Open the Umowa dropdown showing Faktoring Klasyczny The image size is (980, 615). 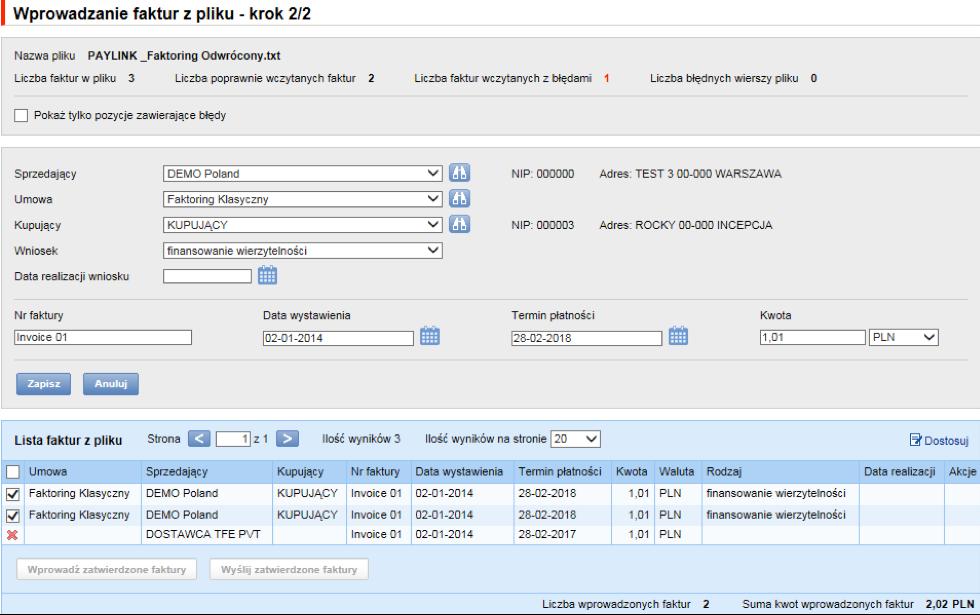(302, 199)
